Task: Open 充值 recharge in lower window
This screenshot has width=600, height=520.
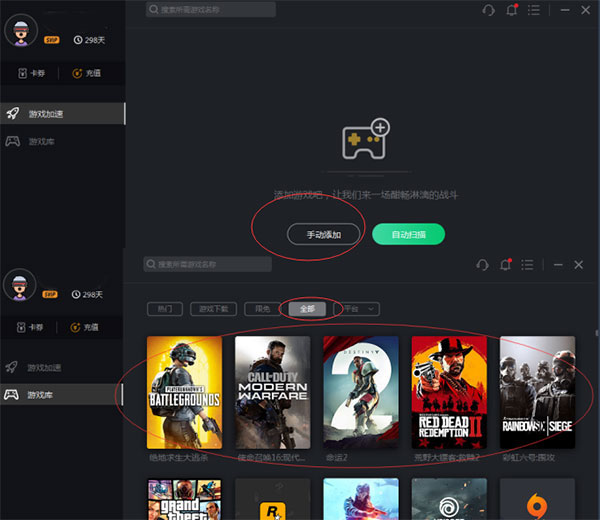Action: click(85, 327)
